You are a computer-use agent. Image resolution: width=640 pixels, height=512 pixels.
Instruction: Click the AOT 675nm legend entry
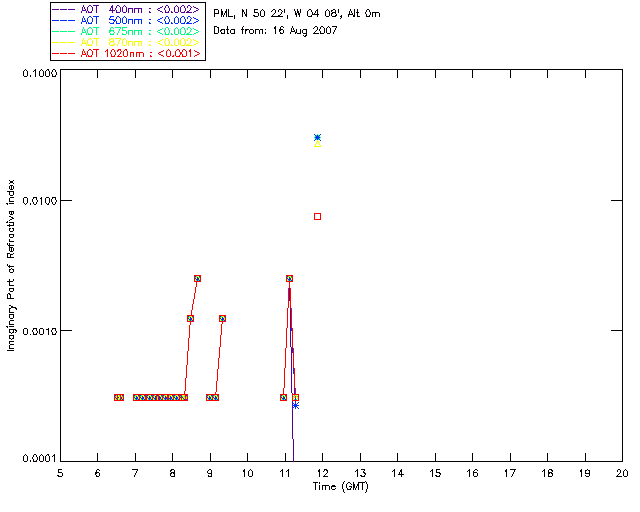[x=126, y=31]
